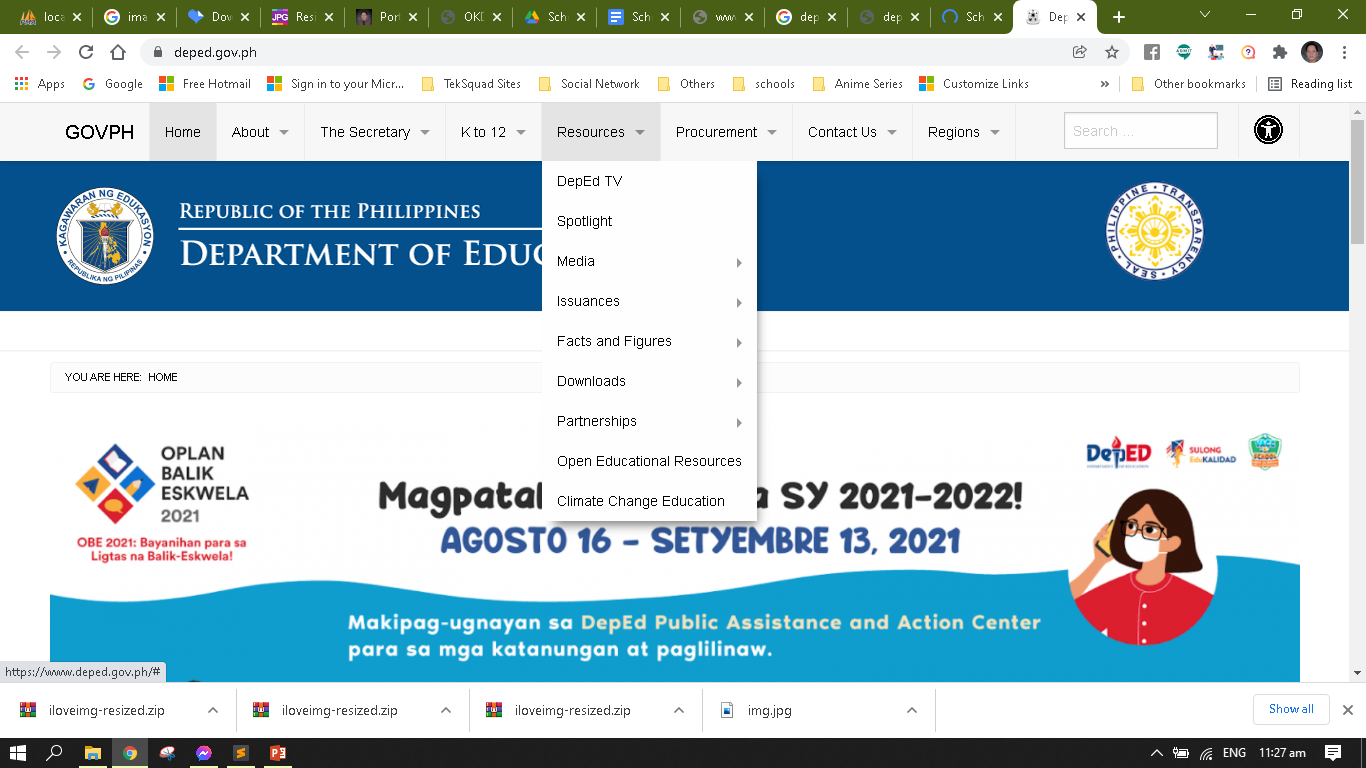
Task: Click the accessibility options icon
Action: pyautogui.click(x=1268, y=130)
